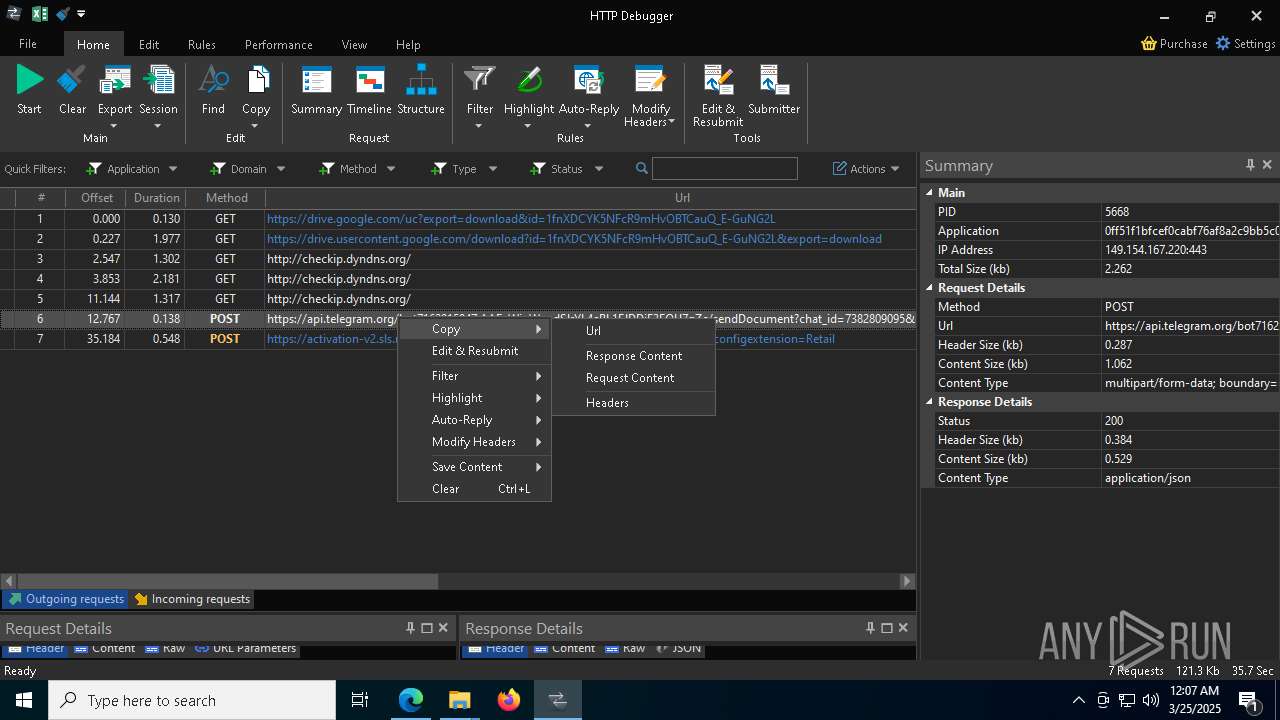The image size is (1280, 720).
Task: Collapse the Response Details section in Summary
Action: [x=929, y=402]
